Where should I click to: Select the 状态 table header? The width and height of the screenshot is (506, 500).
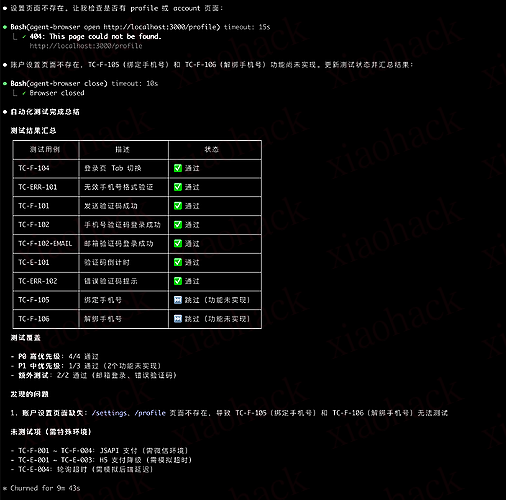[212, 149]
